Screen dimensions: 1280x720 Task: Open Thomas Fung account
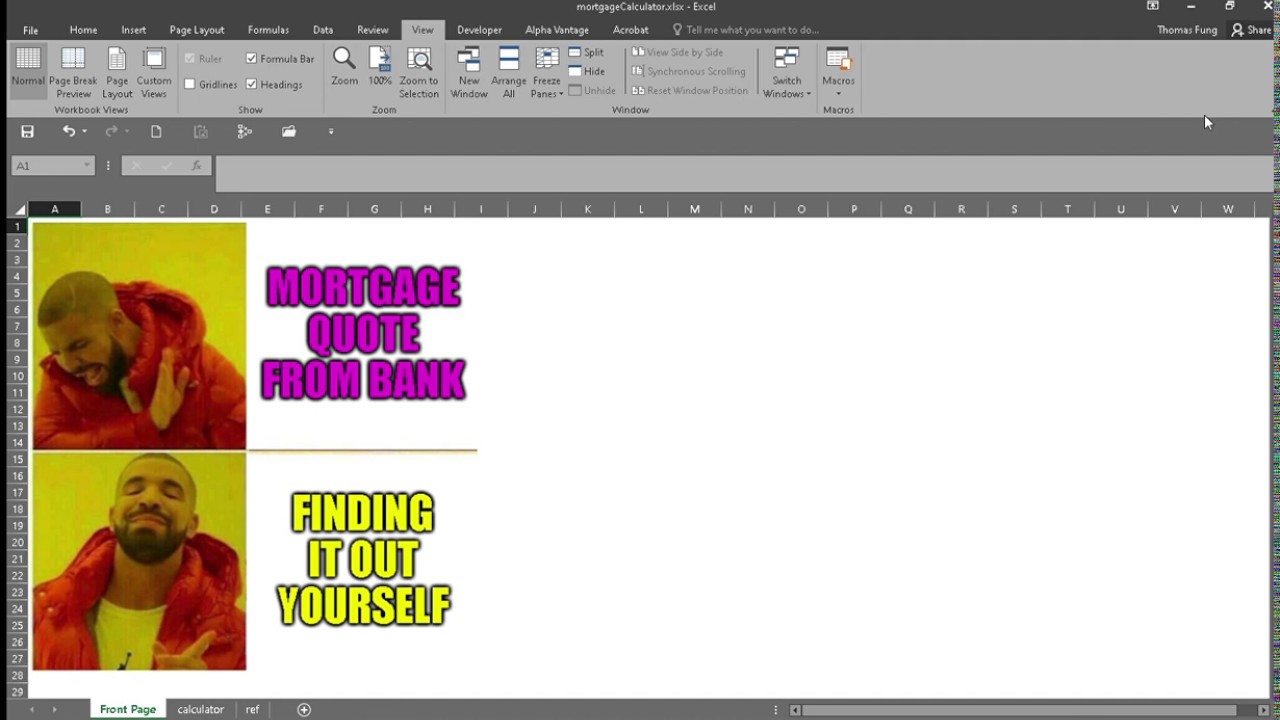point(1187,30)
